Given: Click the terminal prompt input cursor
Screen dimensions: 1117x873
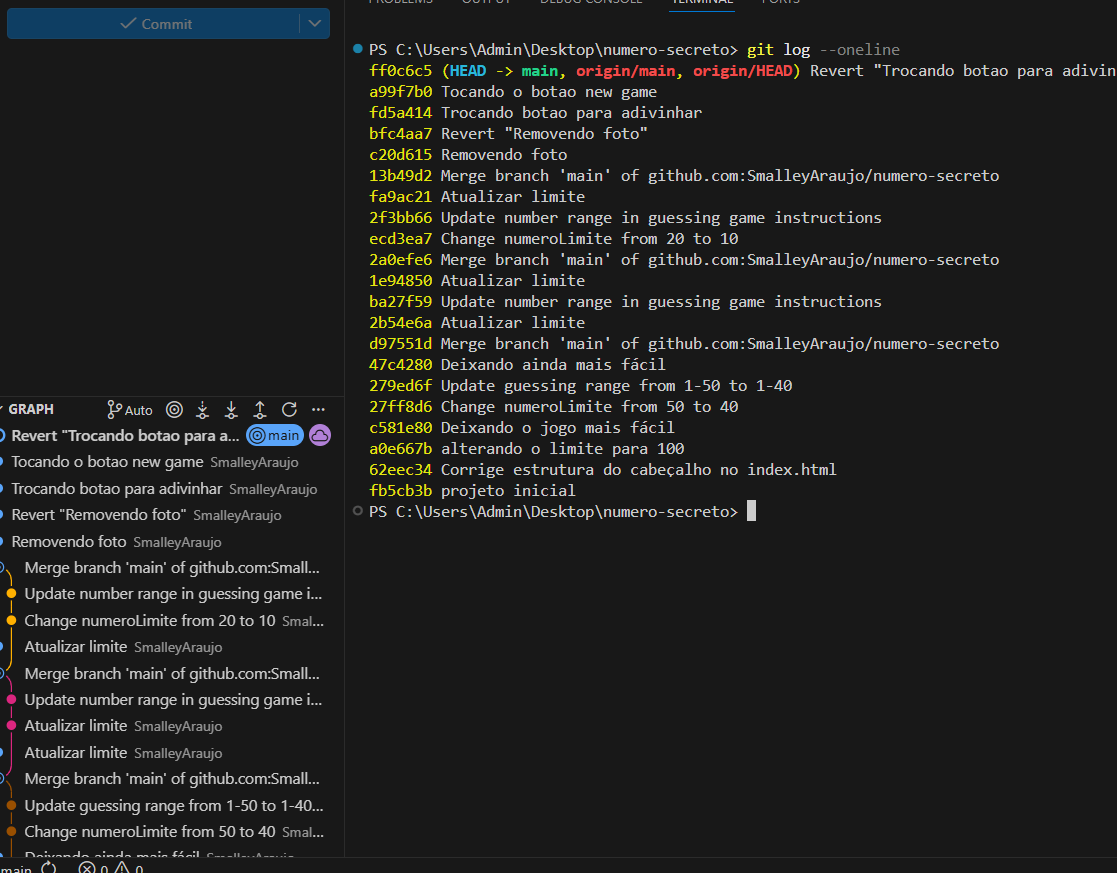Looking at the screenshot, I should pos(751,511).
